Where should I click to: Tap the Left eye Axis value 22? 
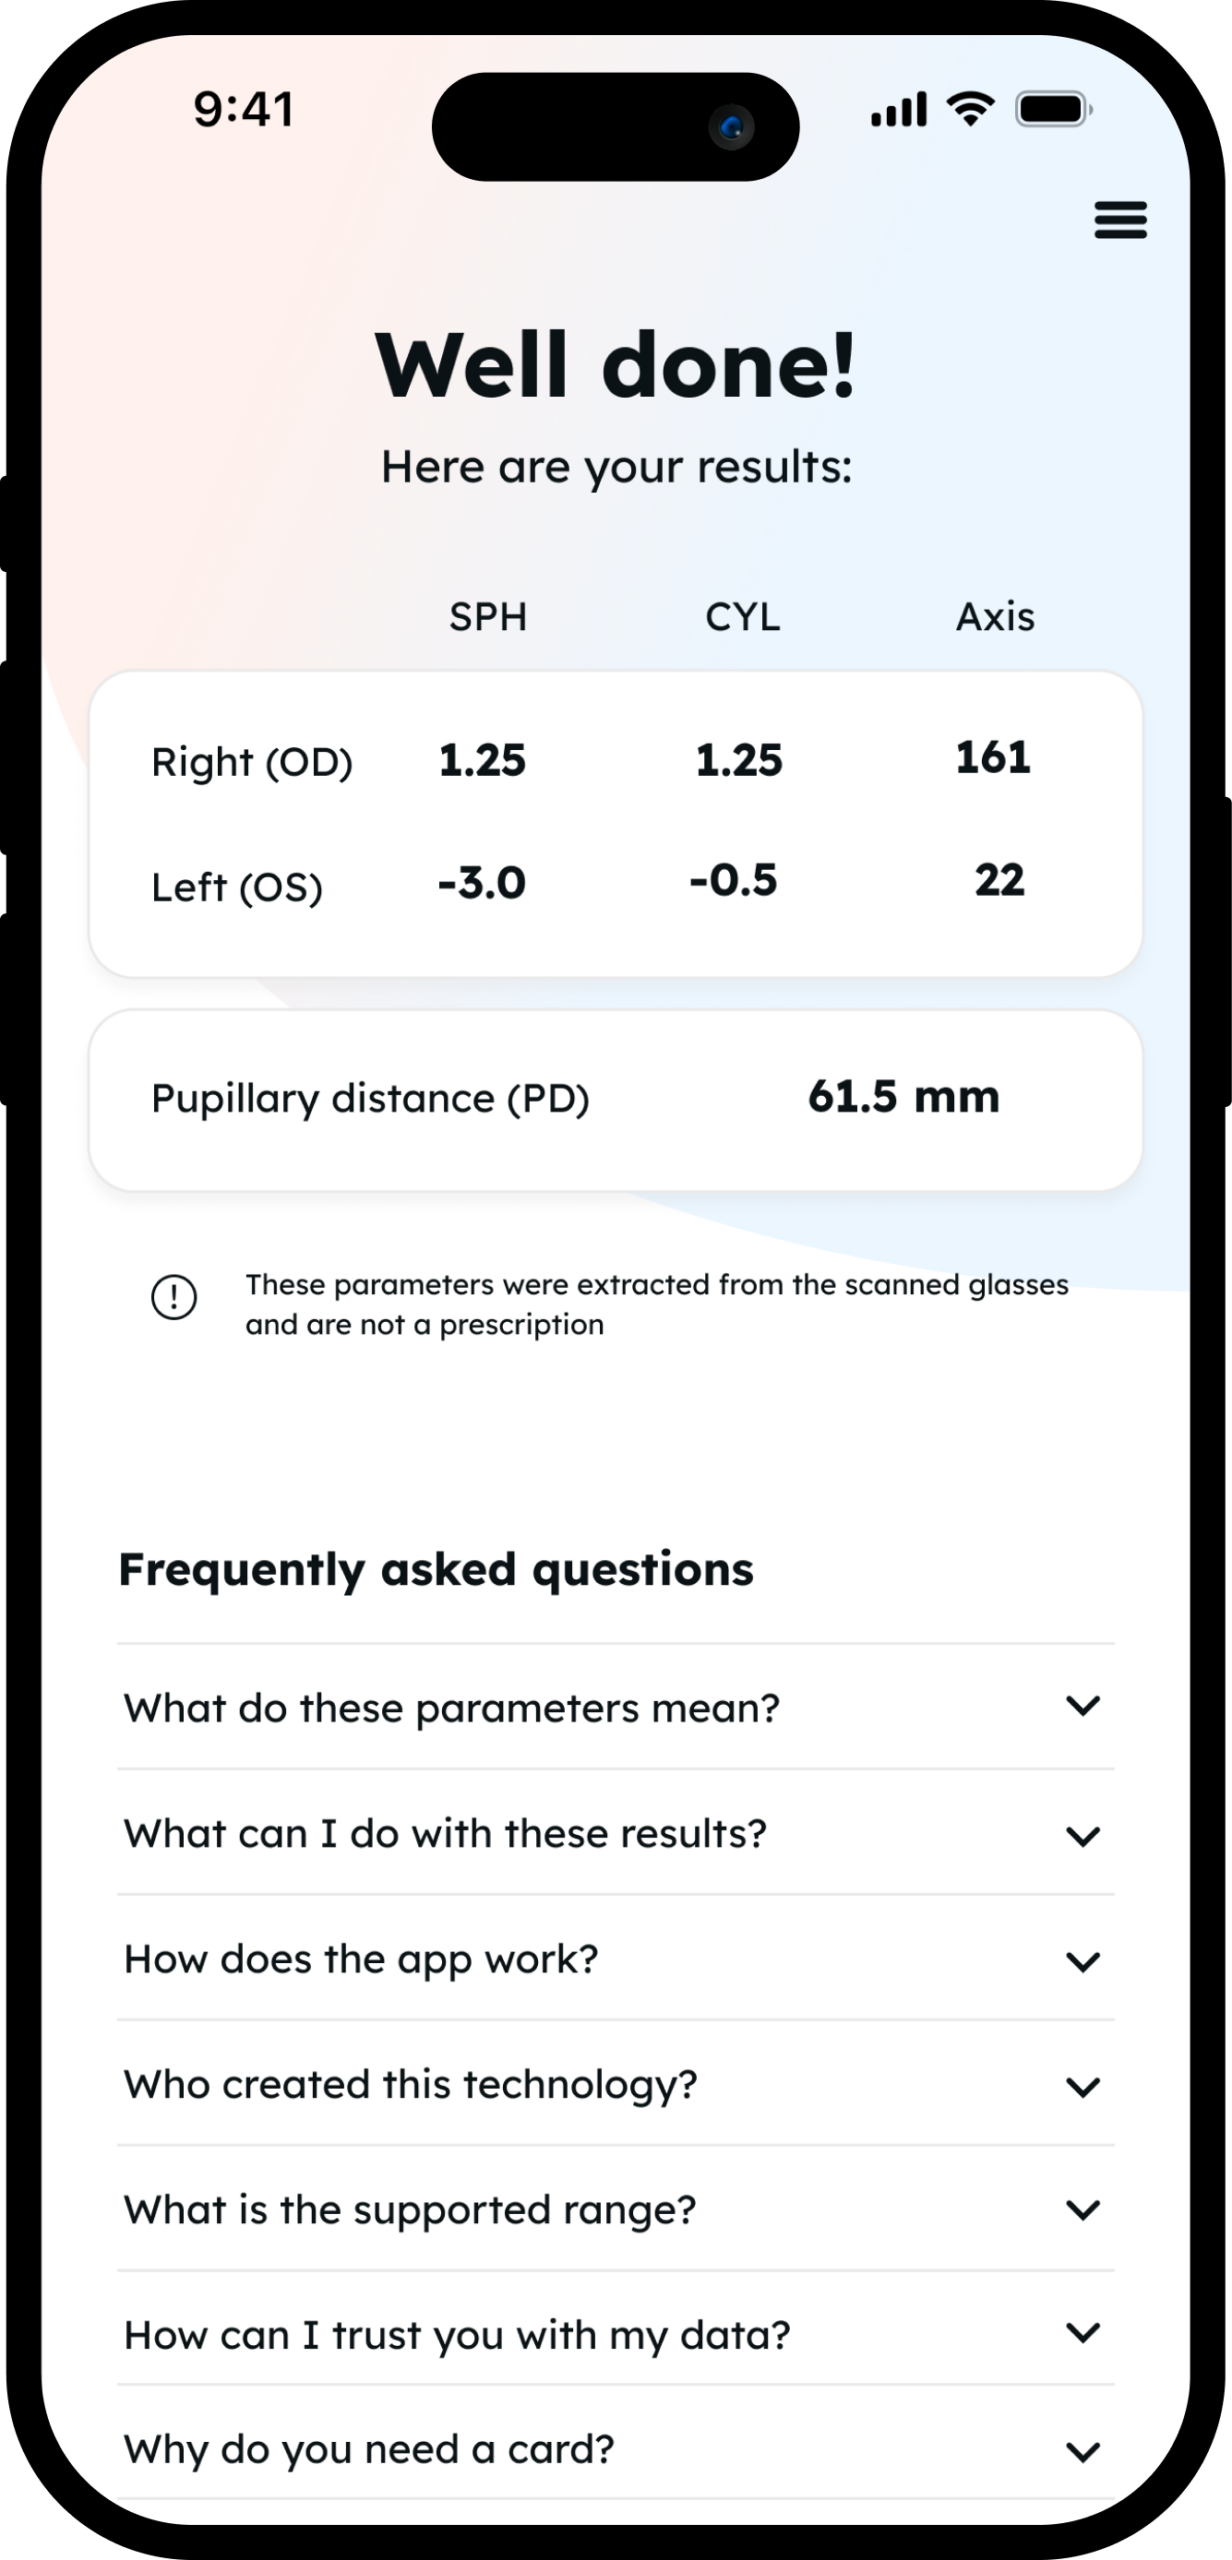point(999,880)
